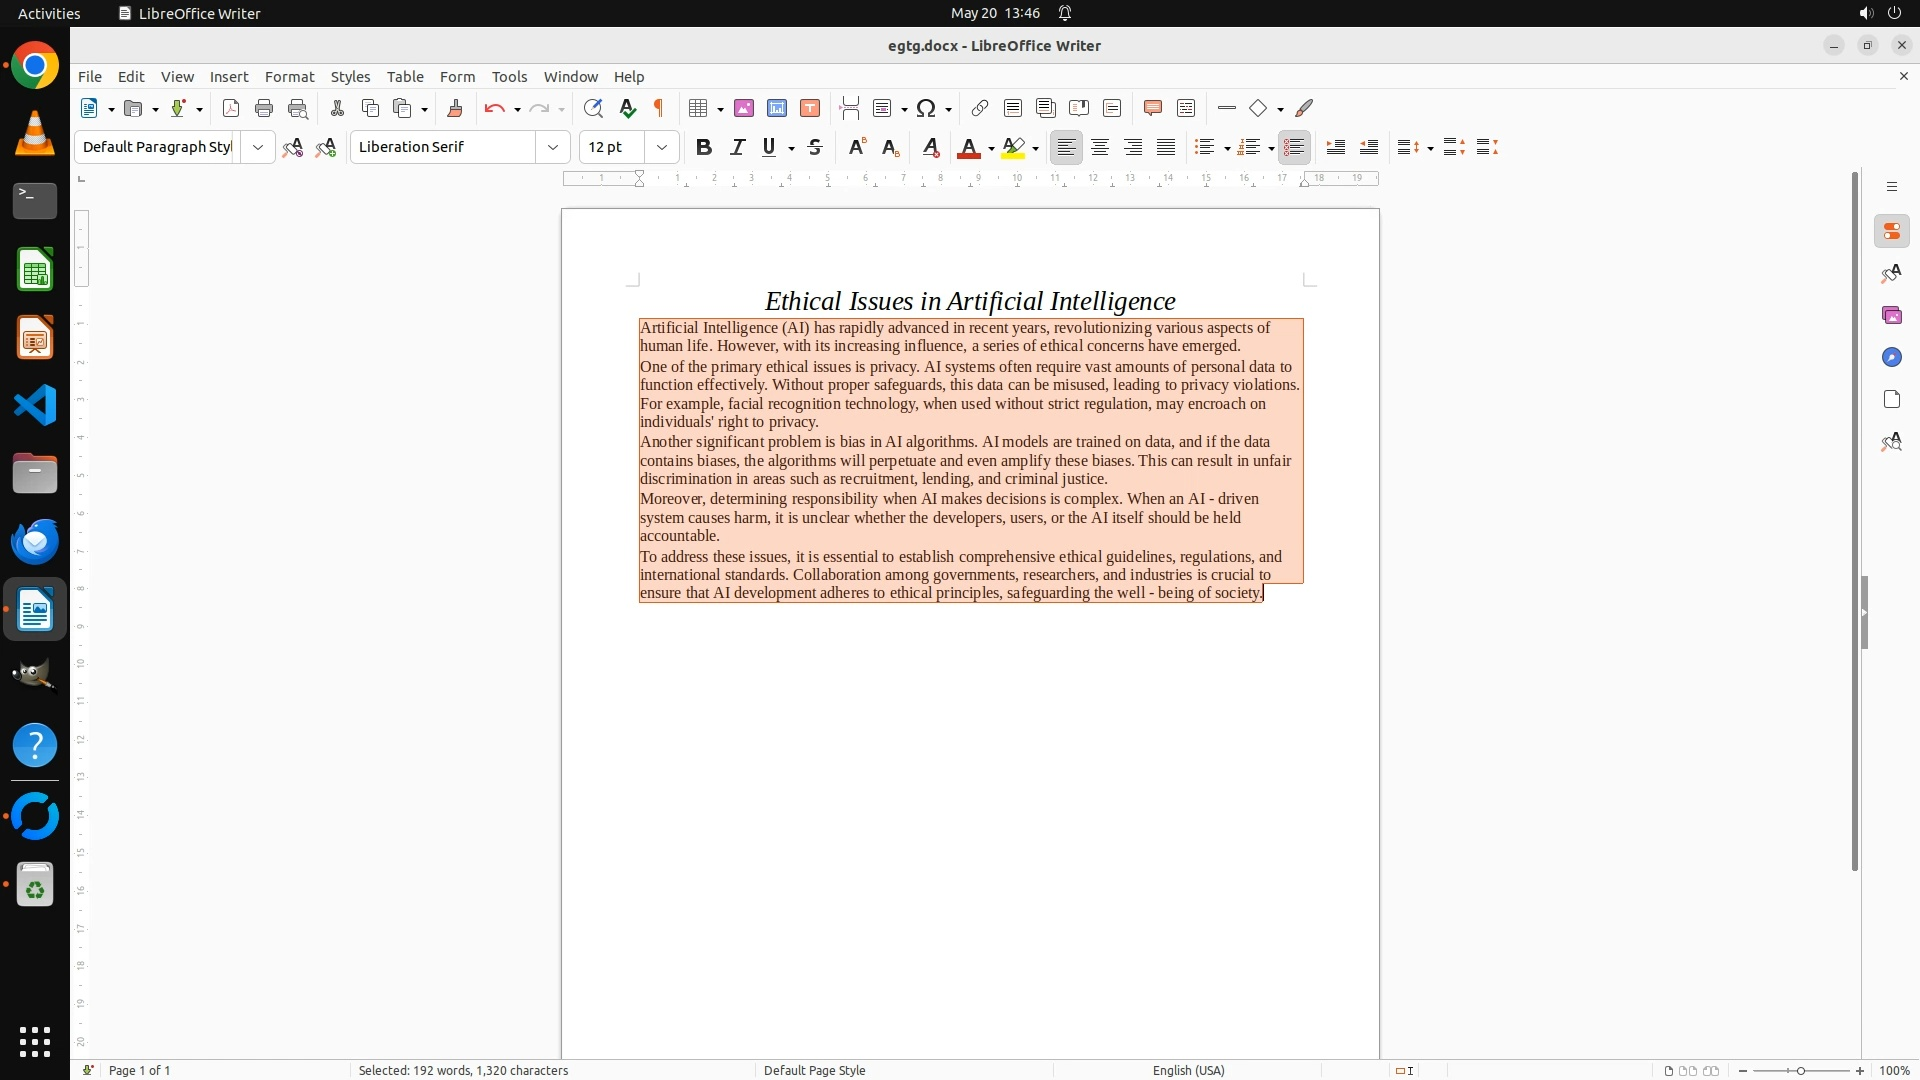Image resolution: width=1920 pixels, height=1080 pixels.
Task: Open the Format menu
Action: point(289,77)
